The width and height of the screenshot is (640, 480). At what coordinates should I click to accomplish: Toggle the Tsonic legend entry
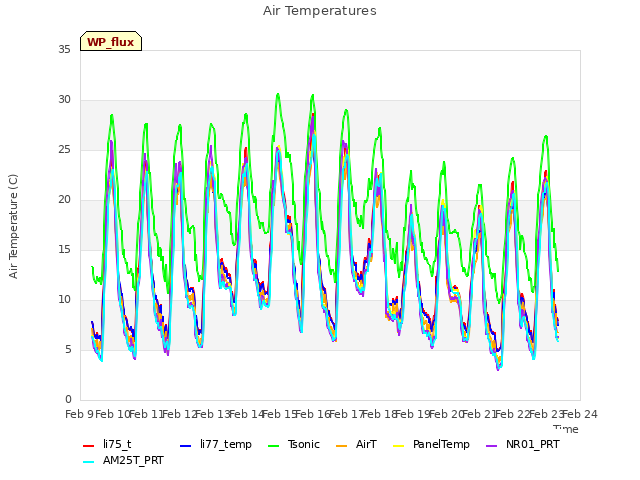click(x=293, y=444)
